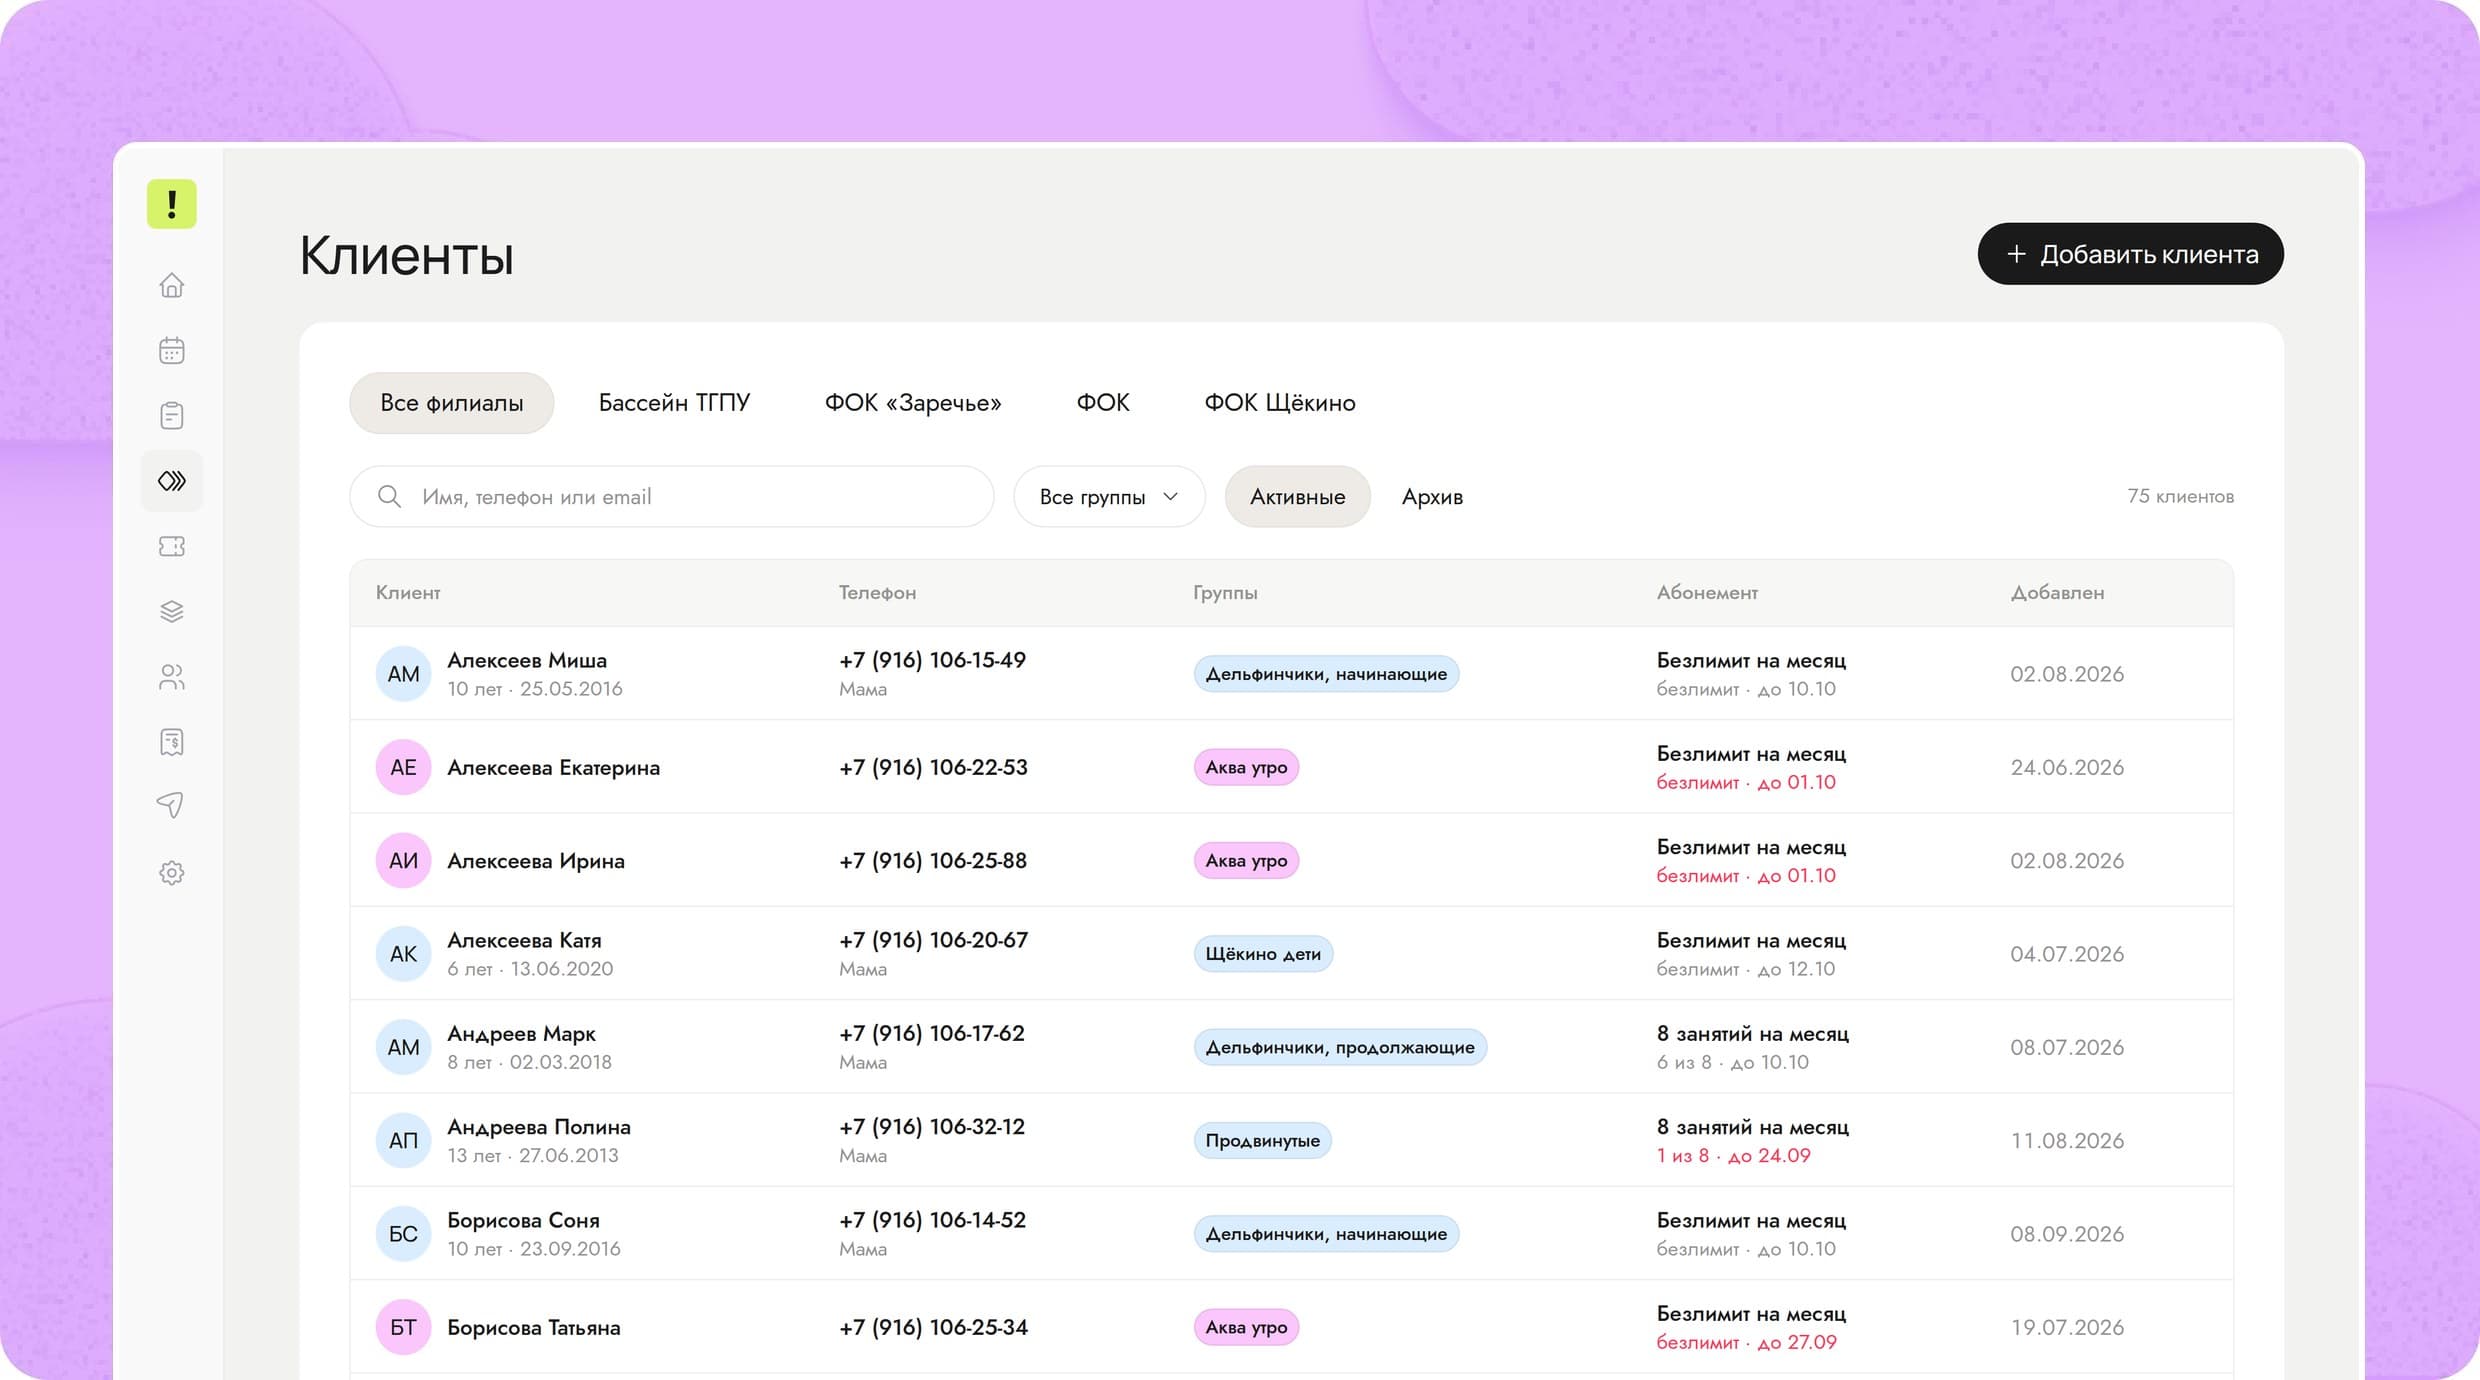Click the red 1 из 8 до 24.09 text
Viewport: 2480px width, 1380px height.
[1733, 1156]
